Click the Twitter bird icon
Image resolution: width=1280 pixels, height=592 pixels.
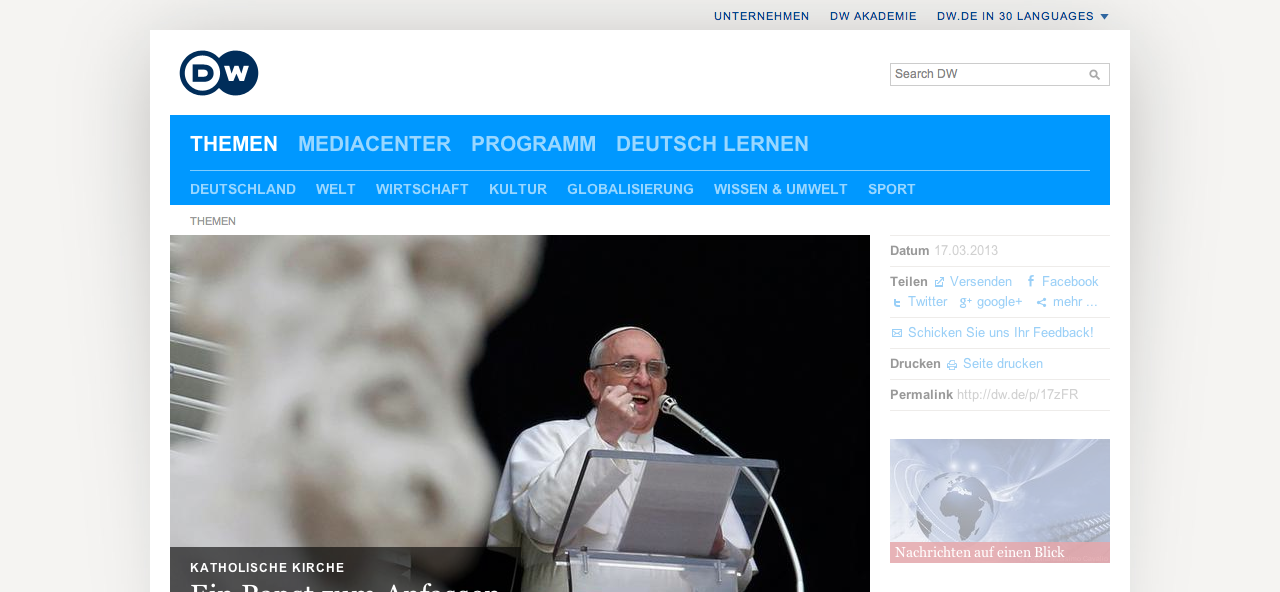pyautogui.click(x=897, y=302)
